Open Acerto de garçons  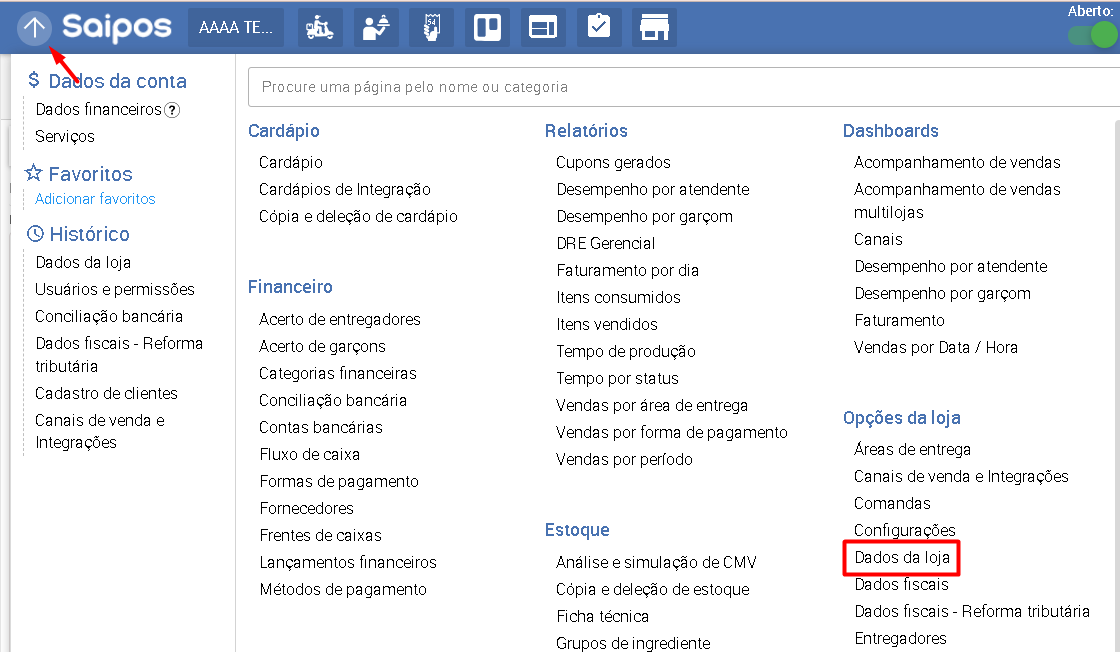pyautogui.click(x=322, y=346)
